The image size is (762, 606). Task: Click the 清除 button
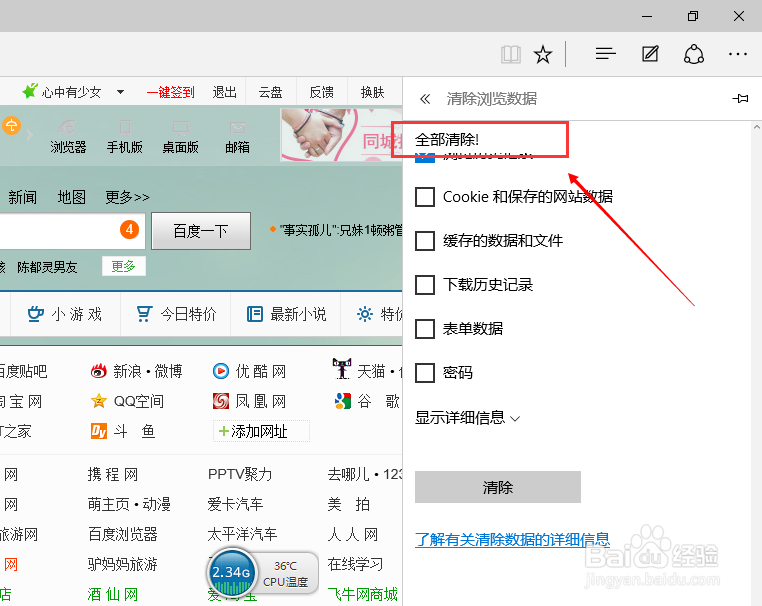[x=498, y=487]
